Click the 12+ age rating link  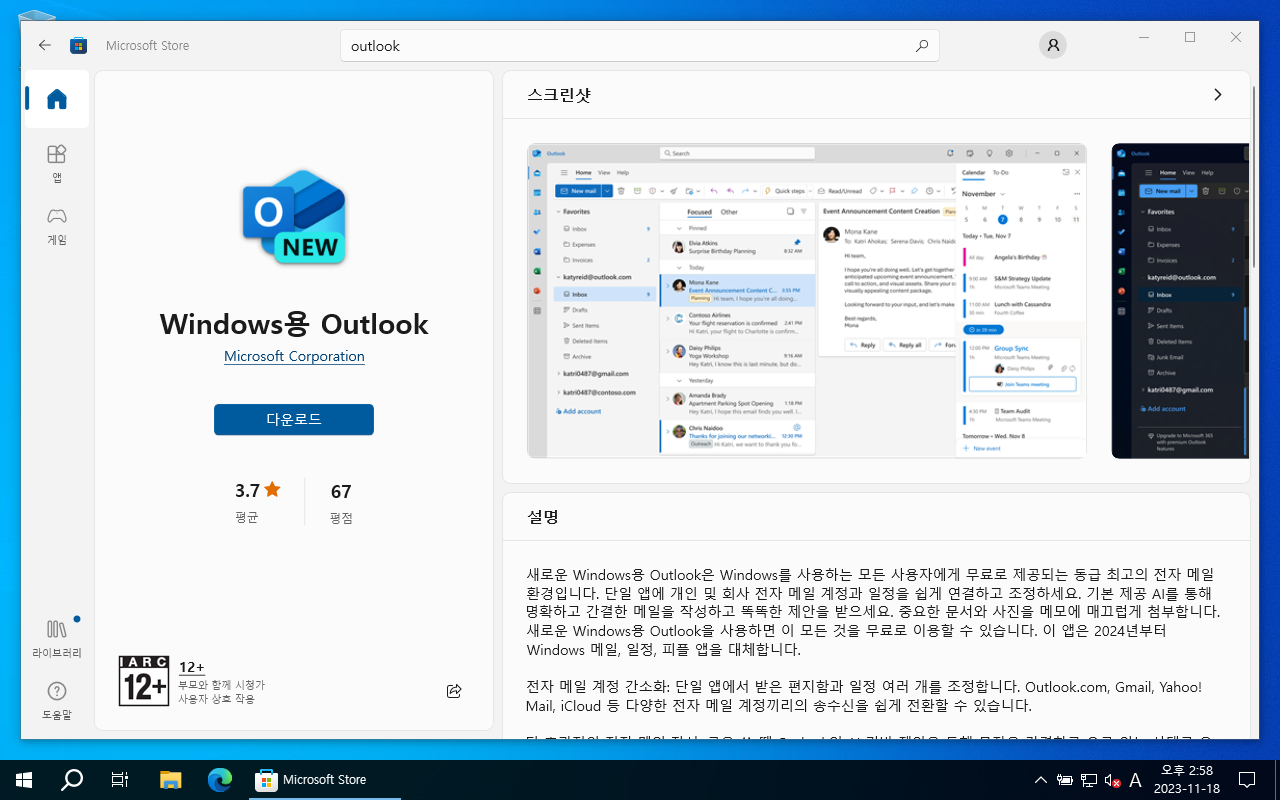(192, 667)
